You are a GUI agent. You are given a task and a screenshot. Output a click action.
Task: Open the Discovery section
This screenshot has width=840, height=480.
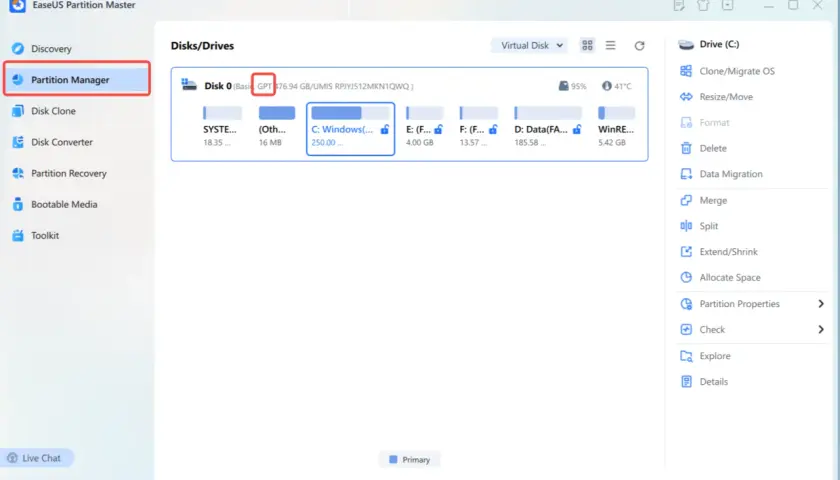click(51, 49)
